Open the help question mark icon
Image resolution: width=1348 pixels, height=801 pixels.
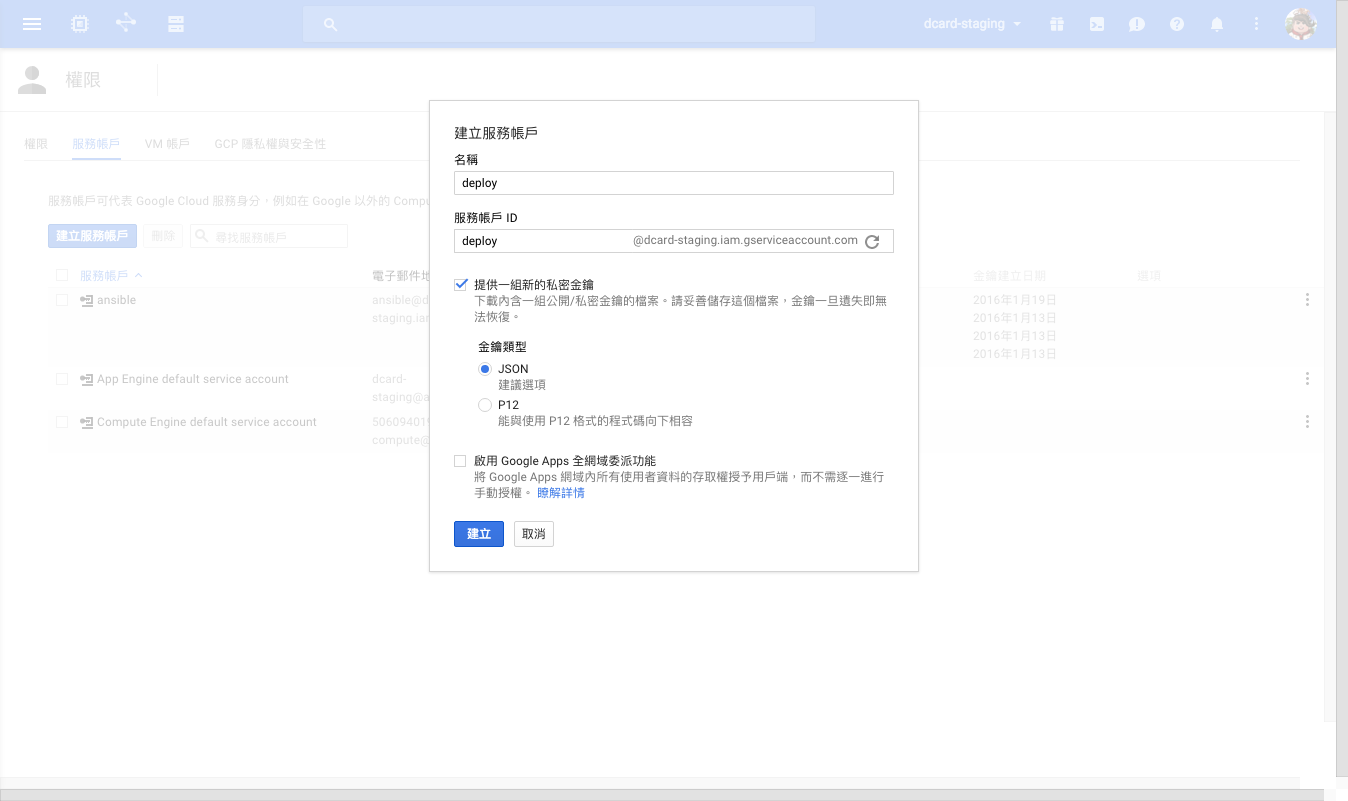pyautogui.click(x=1177, y=24)
